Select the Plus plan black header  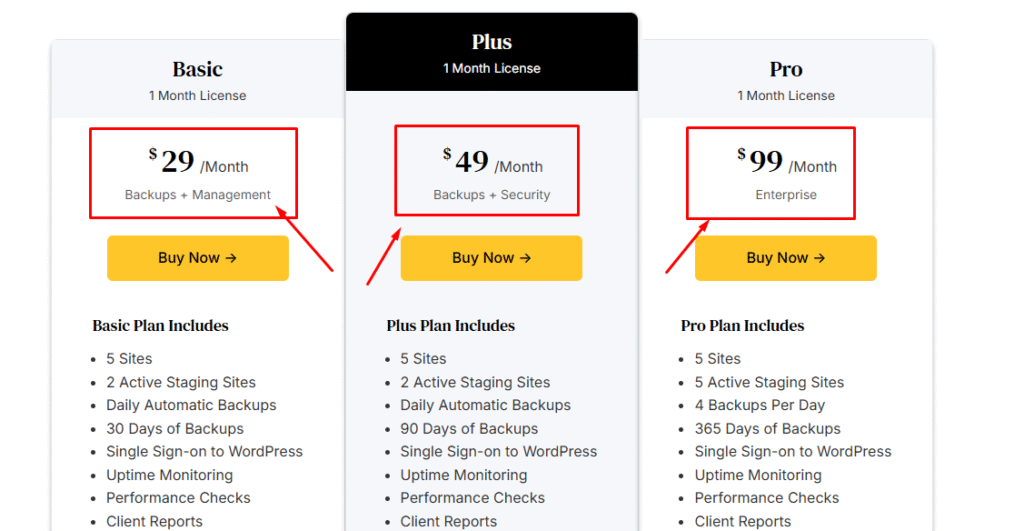[x=492, y=52]
